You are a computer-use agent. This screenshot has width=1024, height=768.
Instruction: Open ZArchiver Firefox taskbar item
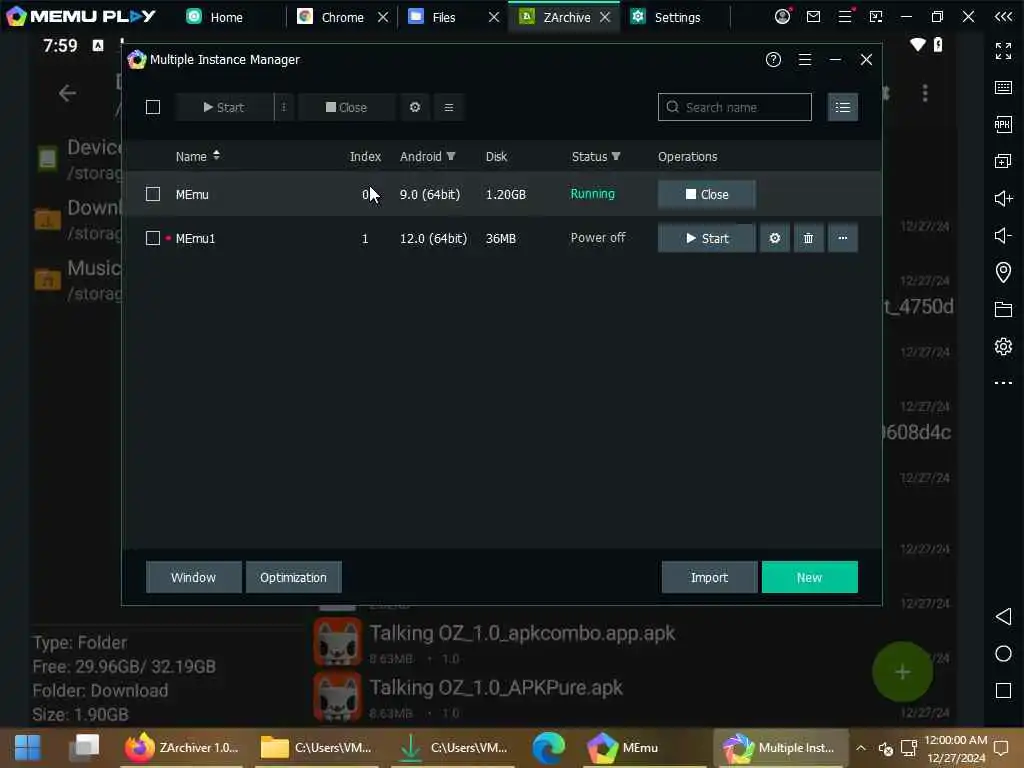click(183, 748)
